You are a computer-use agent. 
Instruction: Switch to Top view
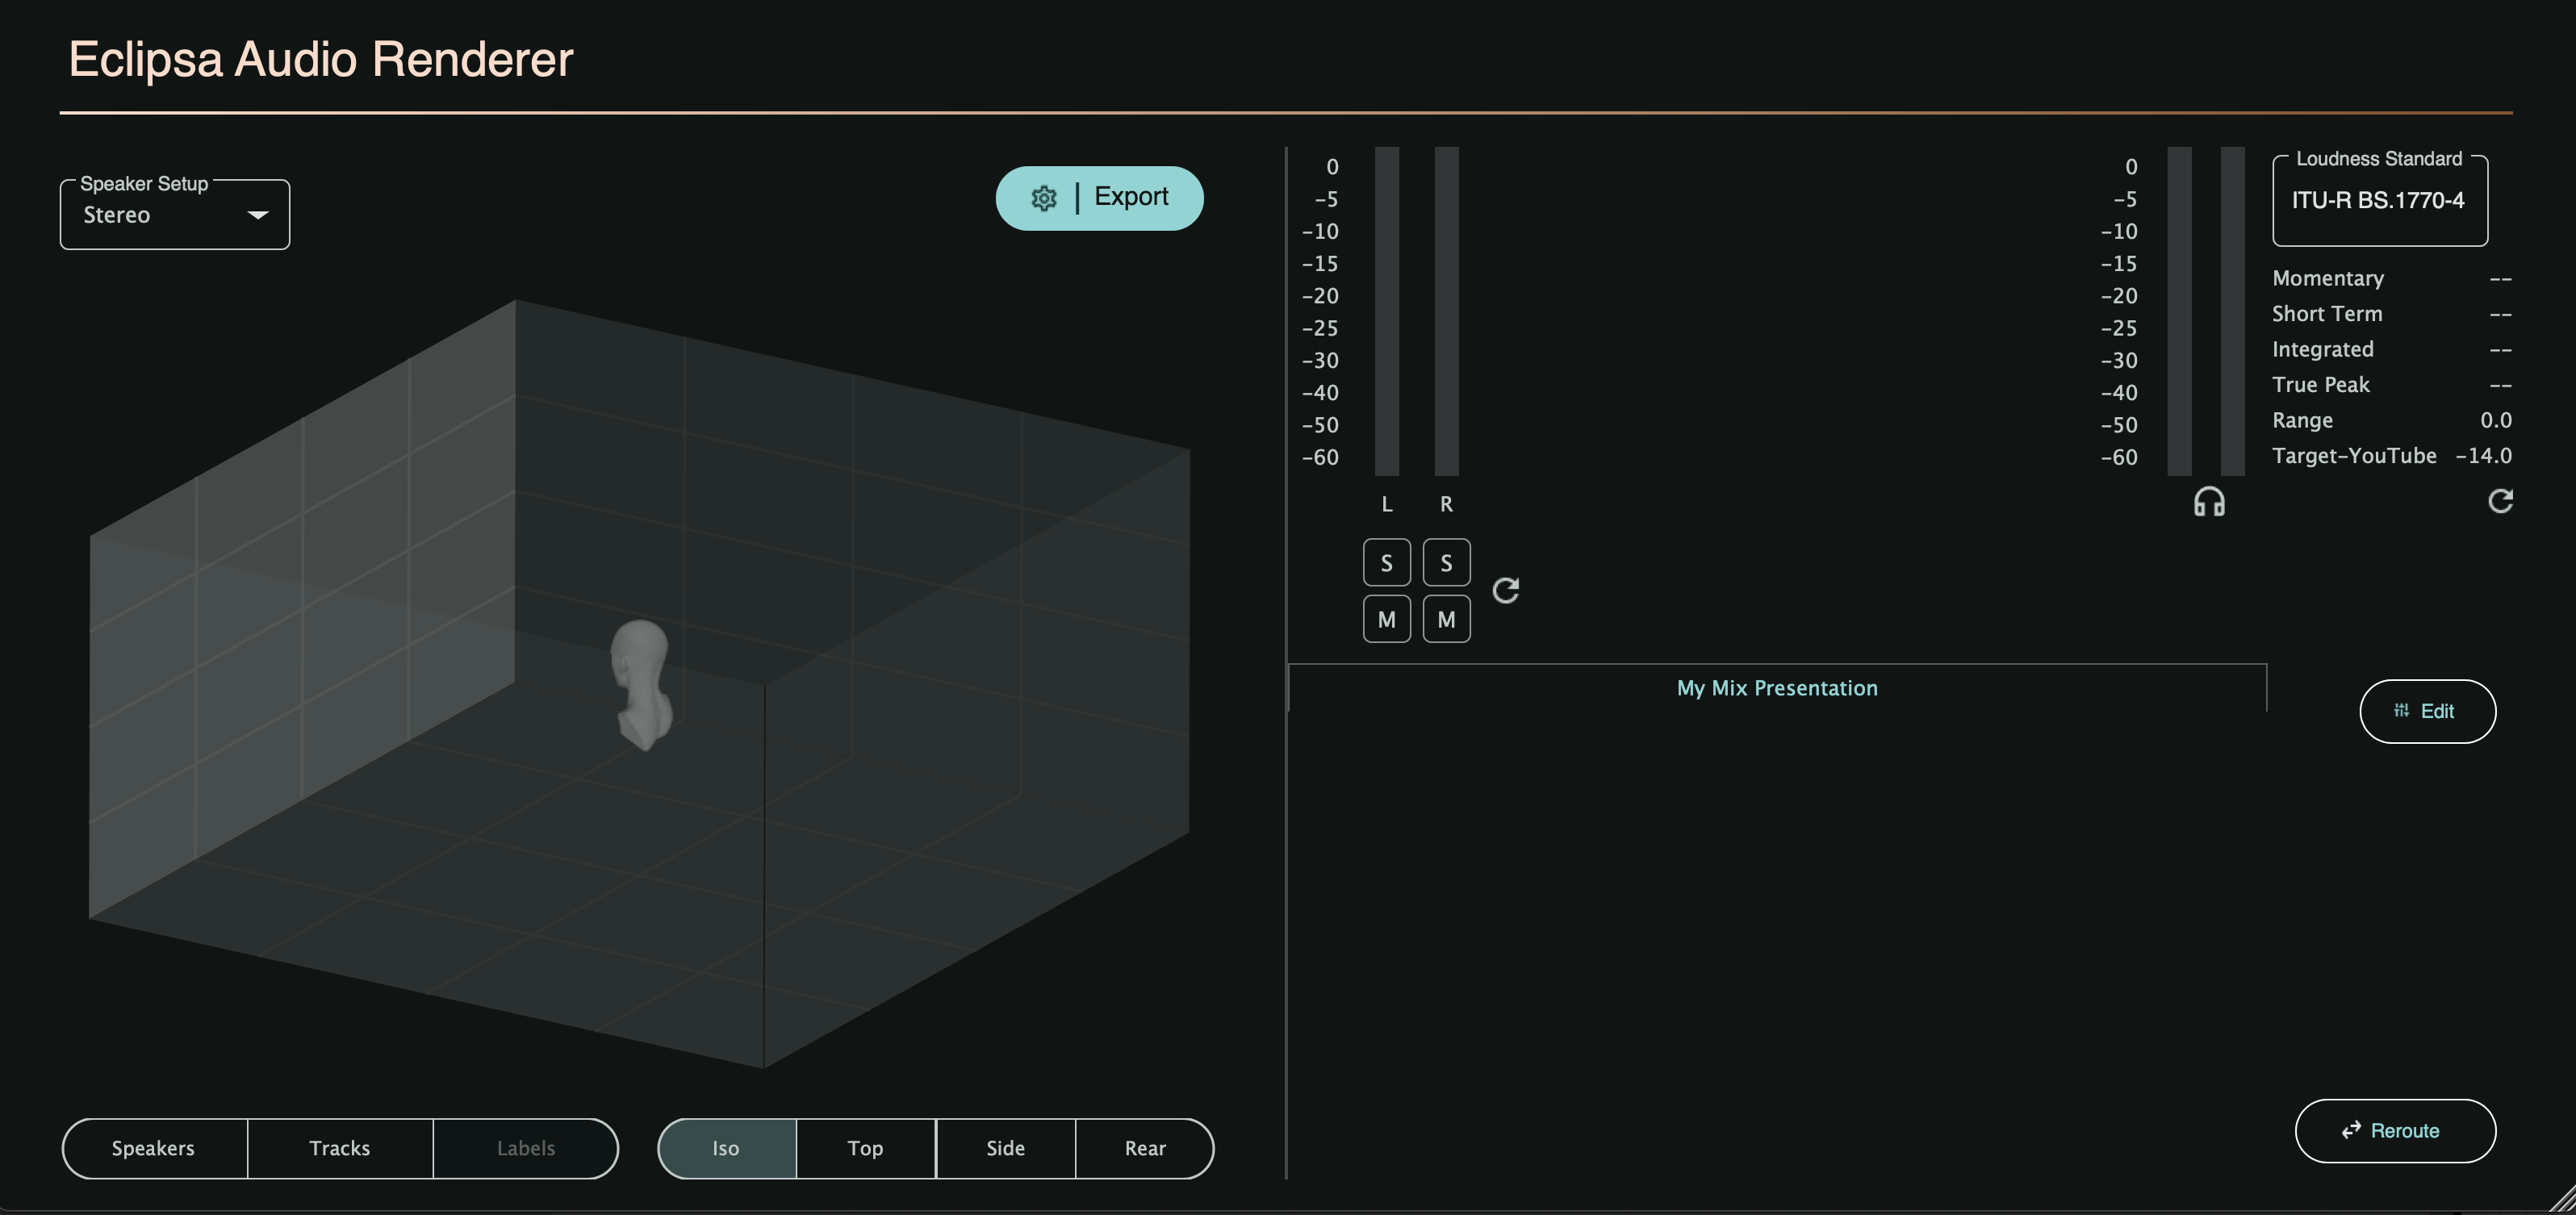pyautogui.click(x=865, y=1148)
